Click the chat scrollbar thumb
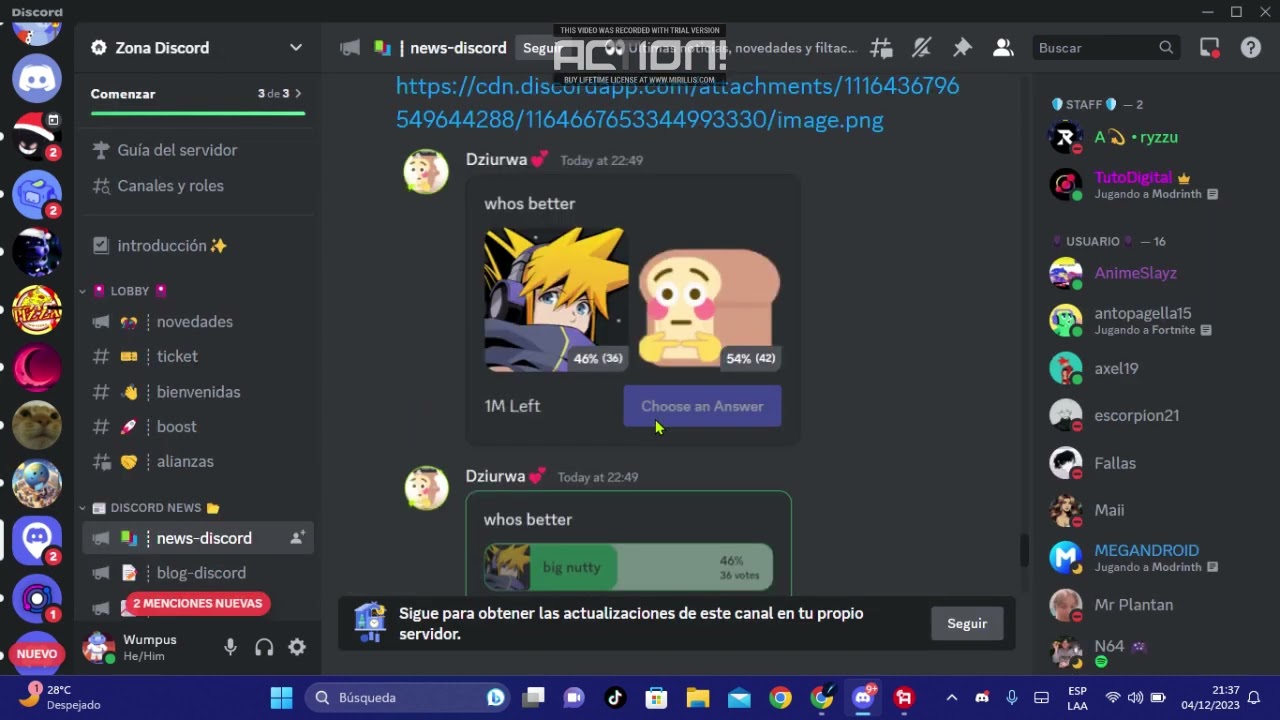Screen dimensions: 1280x720 point(1023,549)
